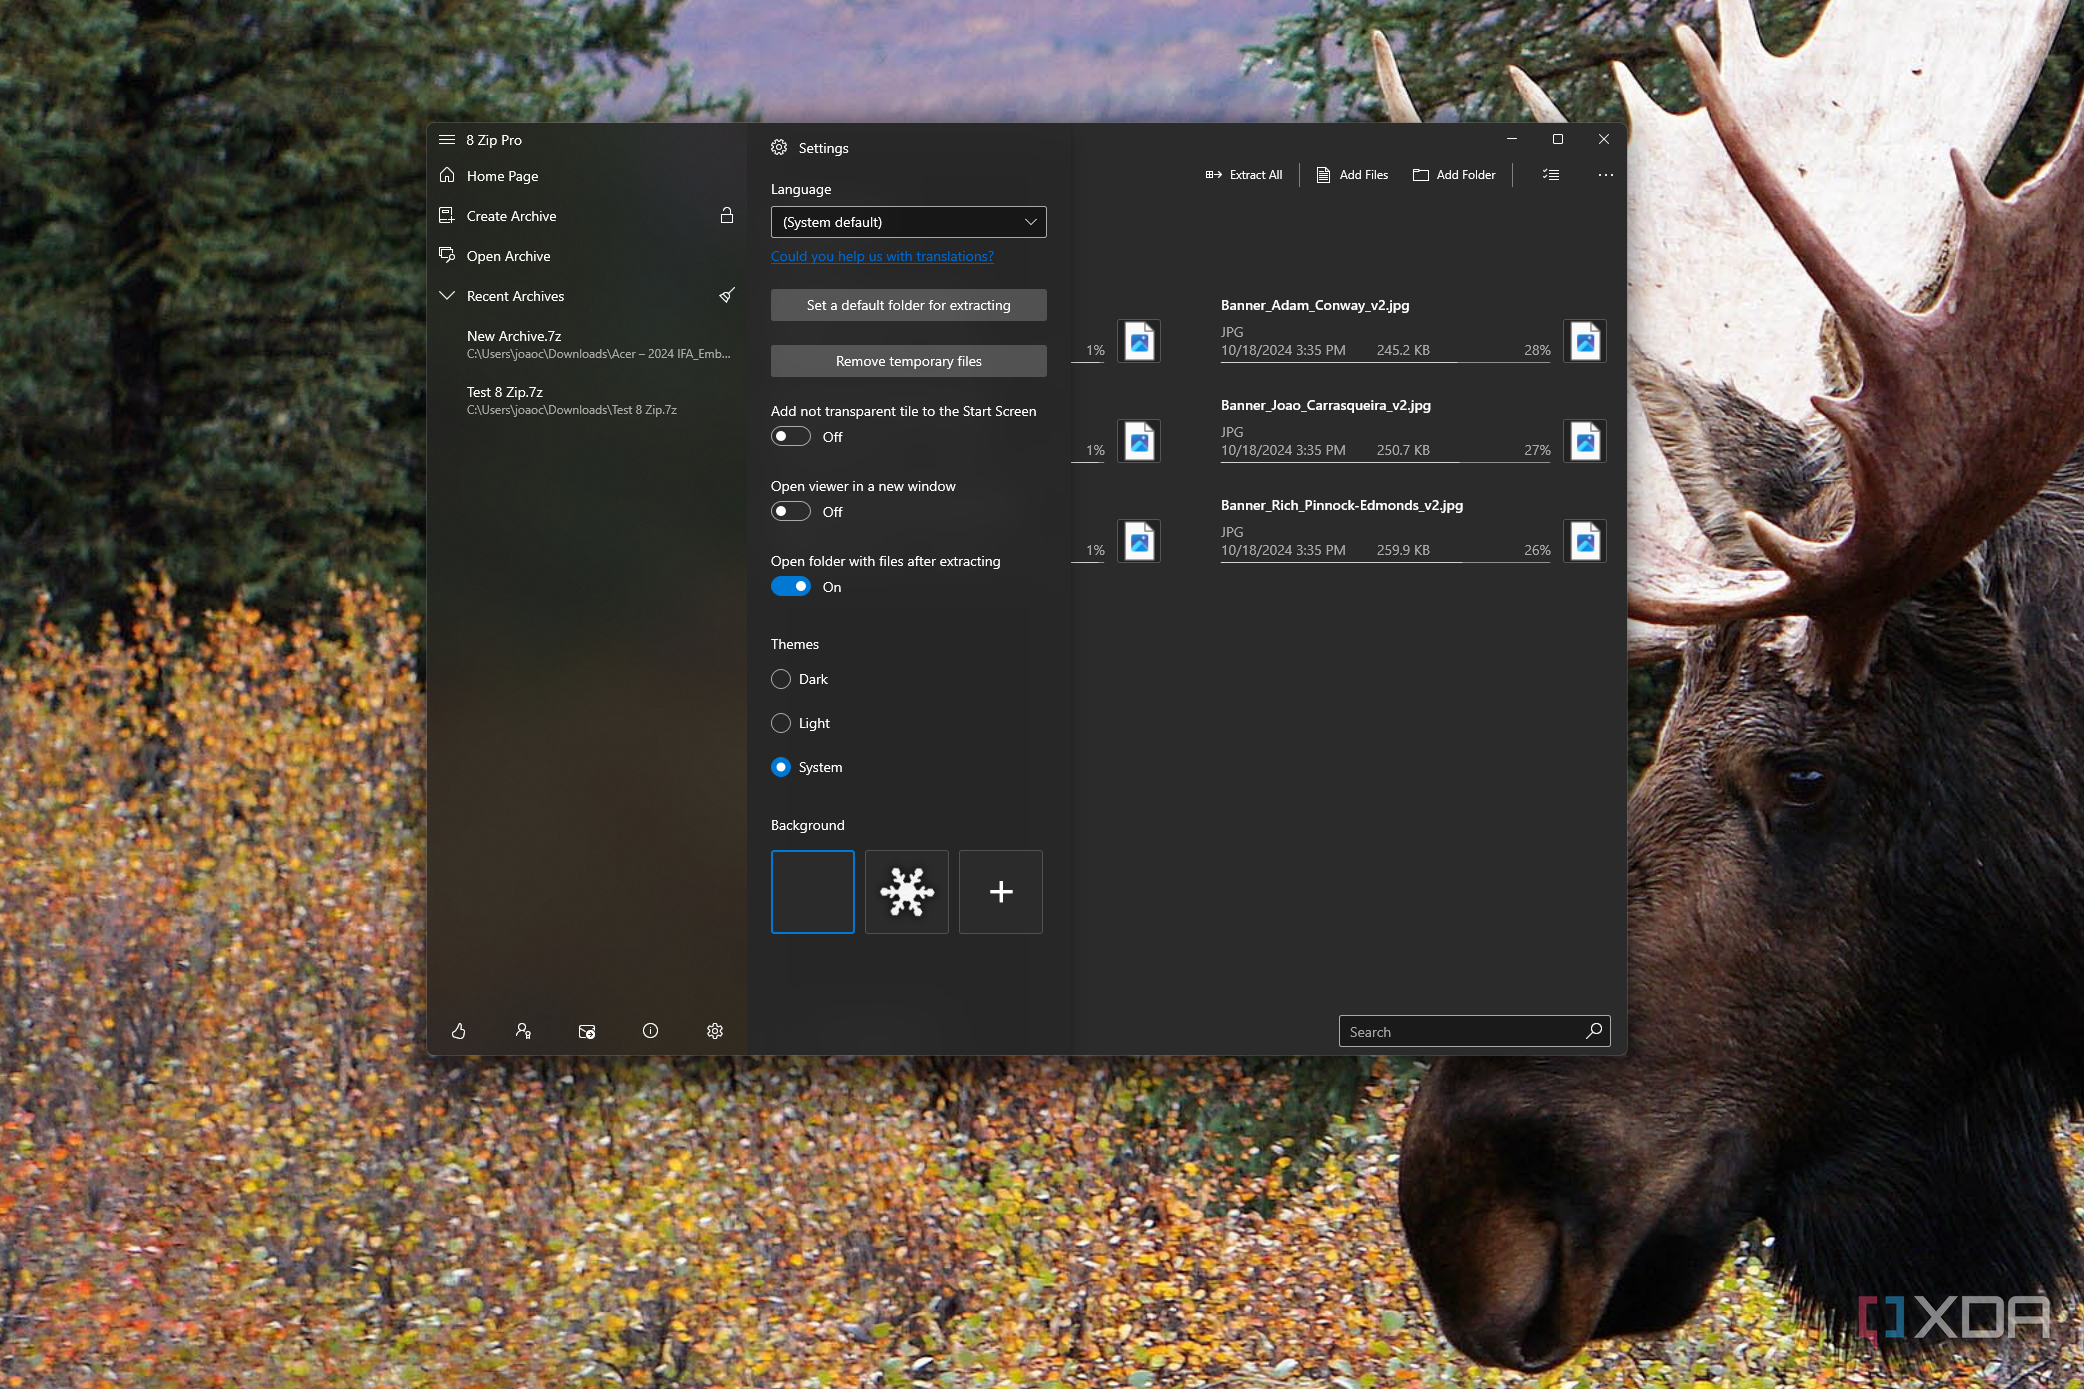Open the info about icon in bottom bar
Screen dimensions: 2084x1389
651,1031
